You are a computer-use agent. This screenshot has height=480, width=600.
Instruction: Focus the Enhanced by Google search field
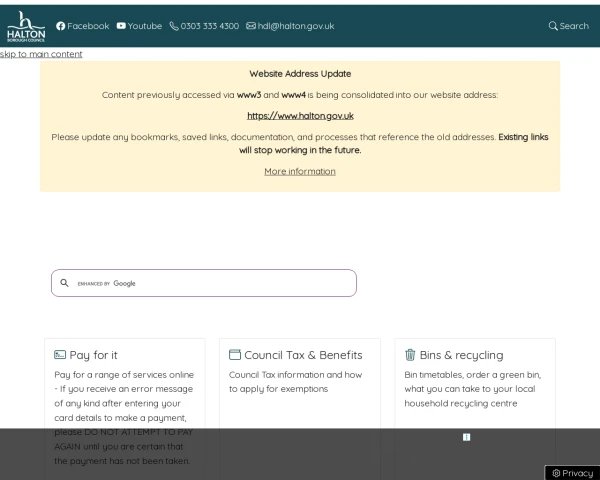click(x=204, y=283)
